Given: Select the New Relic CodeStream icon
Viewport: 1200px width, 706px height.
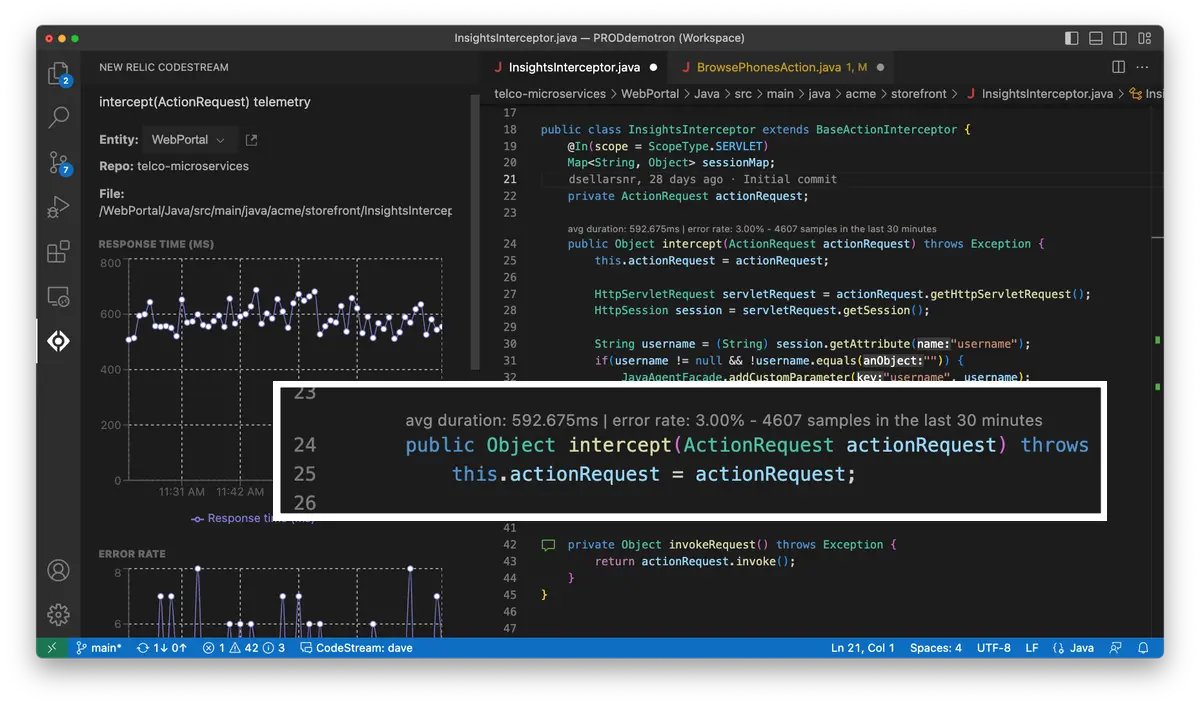Looking at the screenshot, I should pos(58,341).
